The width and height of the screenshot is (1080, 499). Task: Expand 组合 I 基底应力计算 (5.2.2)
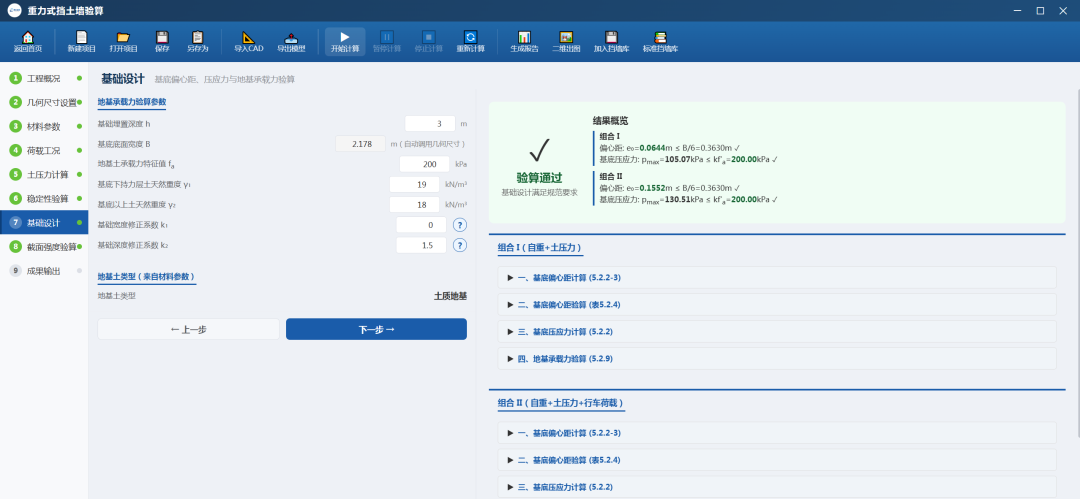(x=776, y=332)
